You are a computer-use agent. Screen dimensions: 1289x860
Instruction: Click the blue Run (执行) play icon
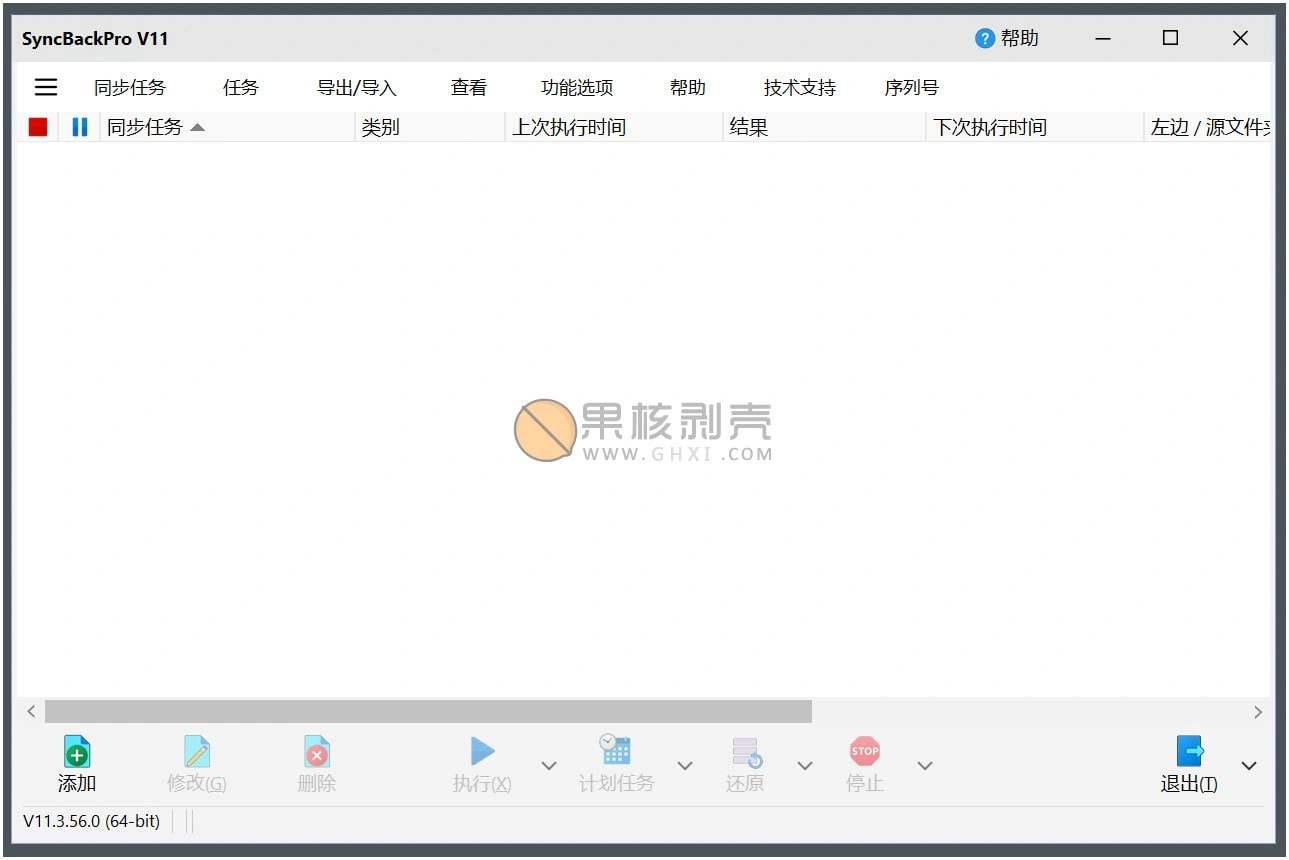point(481,752)
